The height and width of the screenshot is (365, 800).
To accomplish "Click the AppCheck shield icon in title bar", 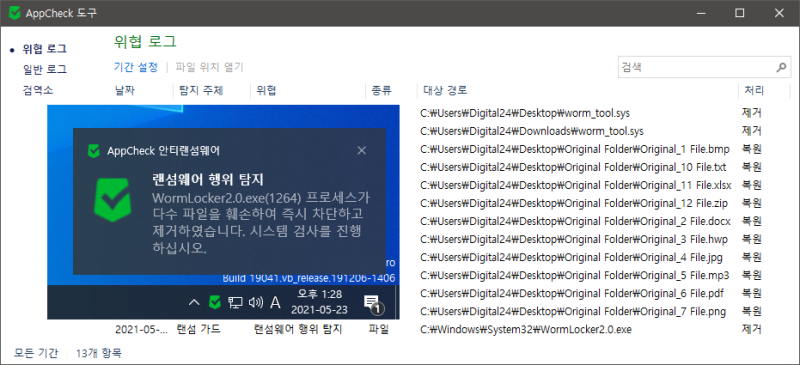I will pyautogui.click(x=15, y=13).
